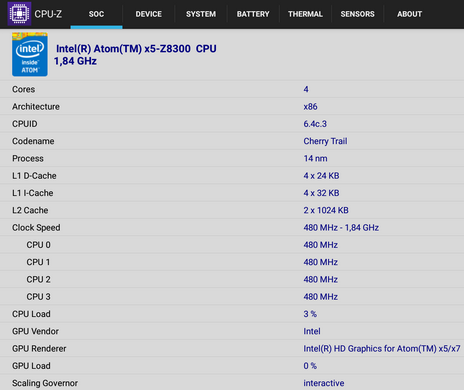464x390 pixels.
Task: Click the 480 MHz value for CPU 0
Action: pos(321,245)
